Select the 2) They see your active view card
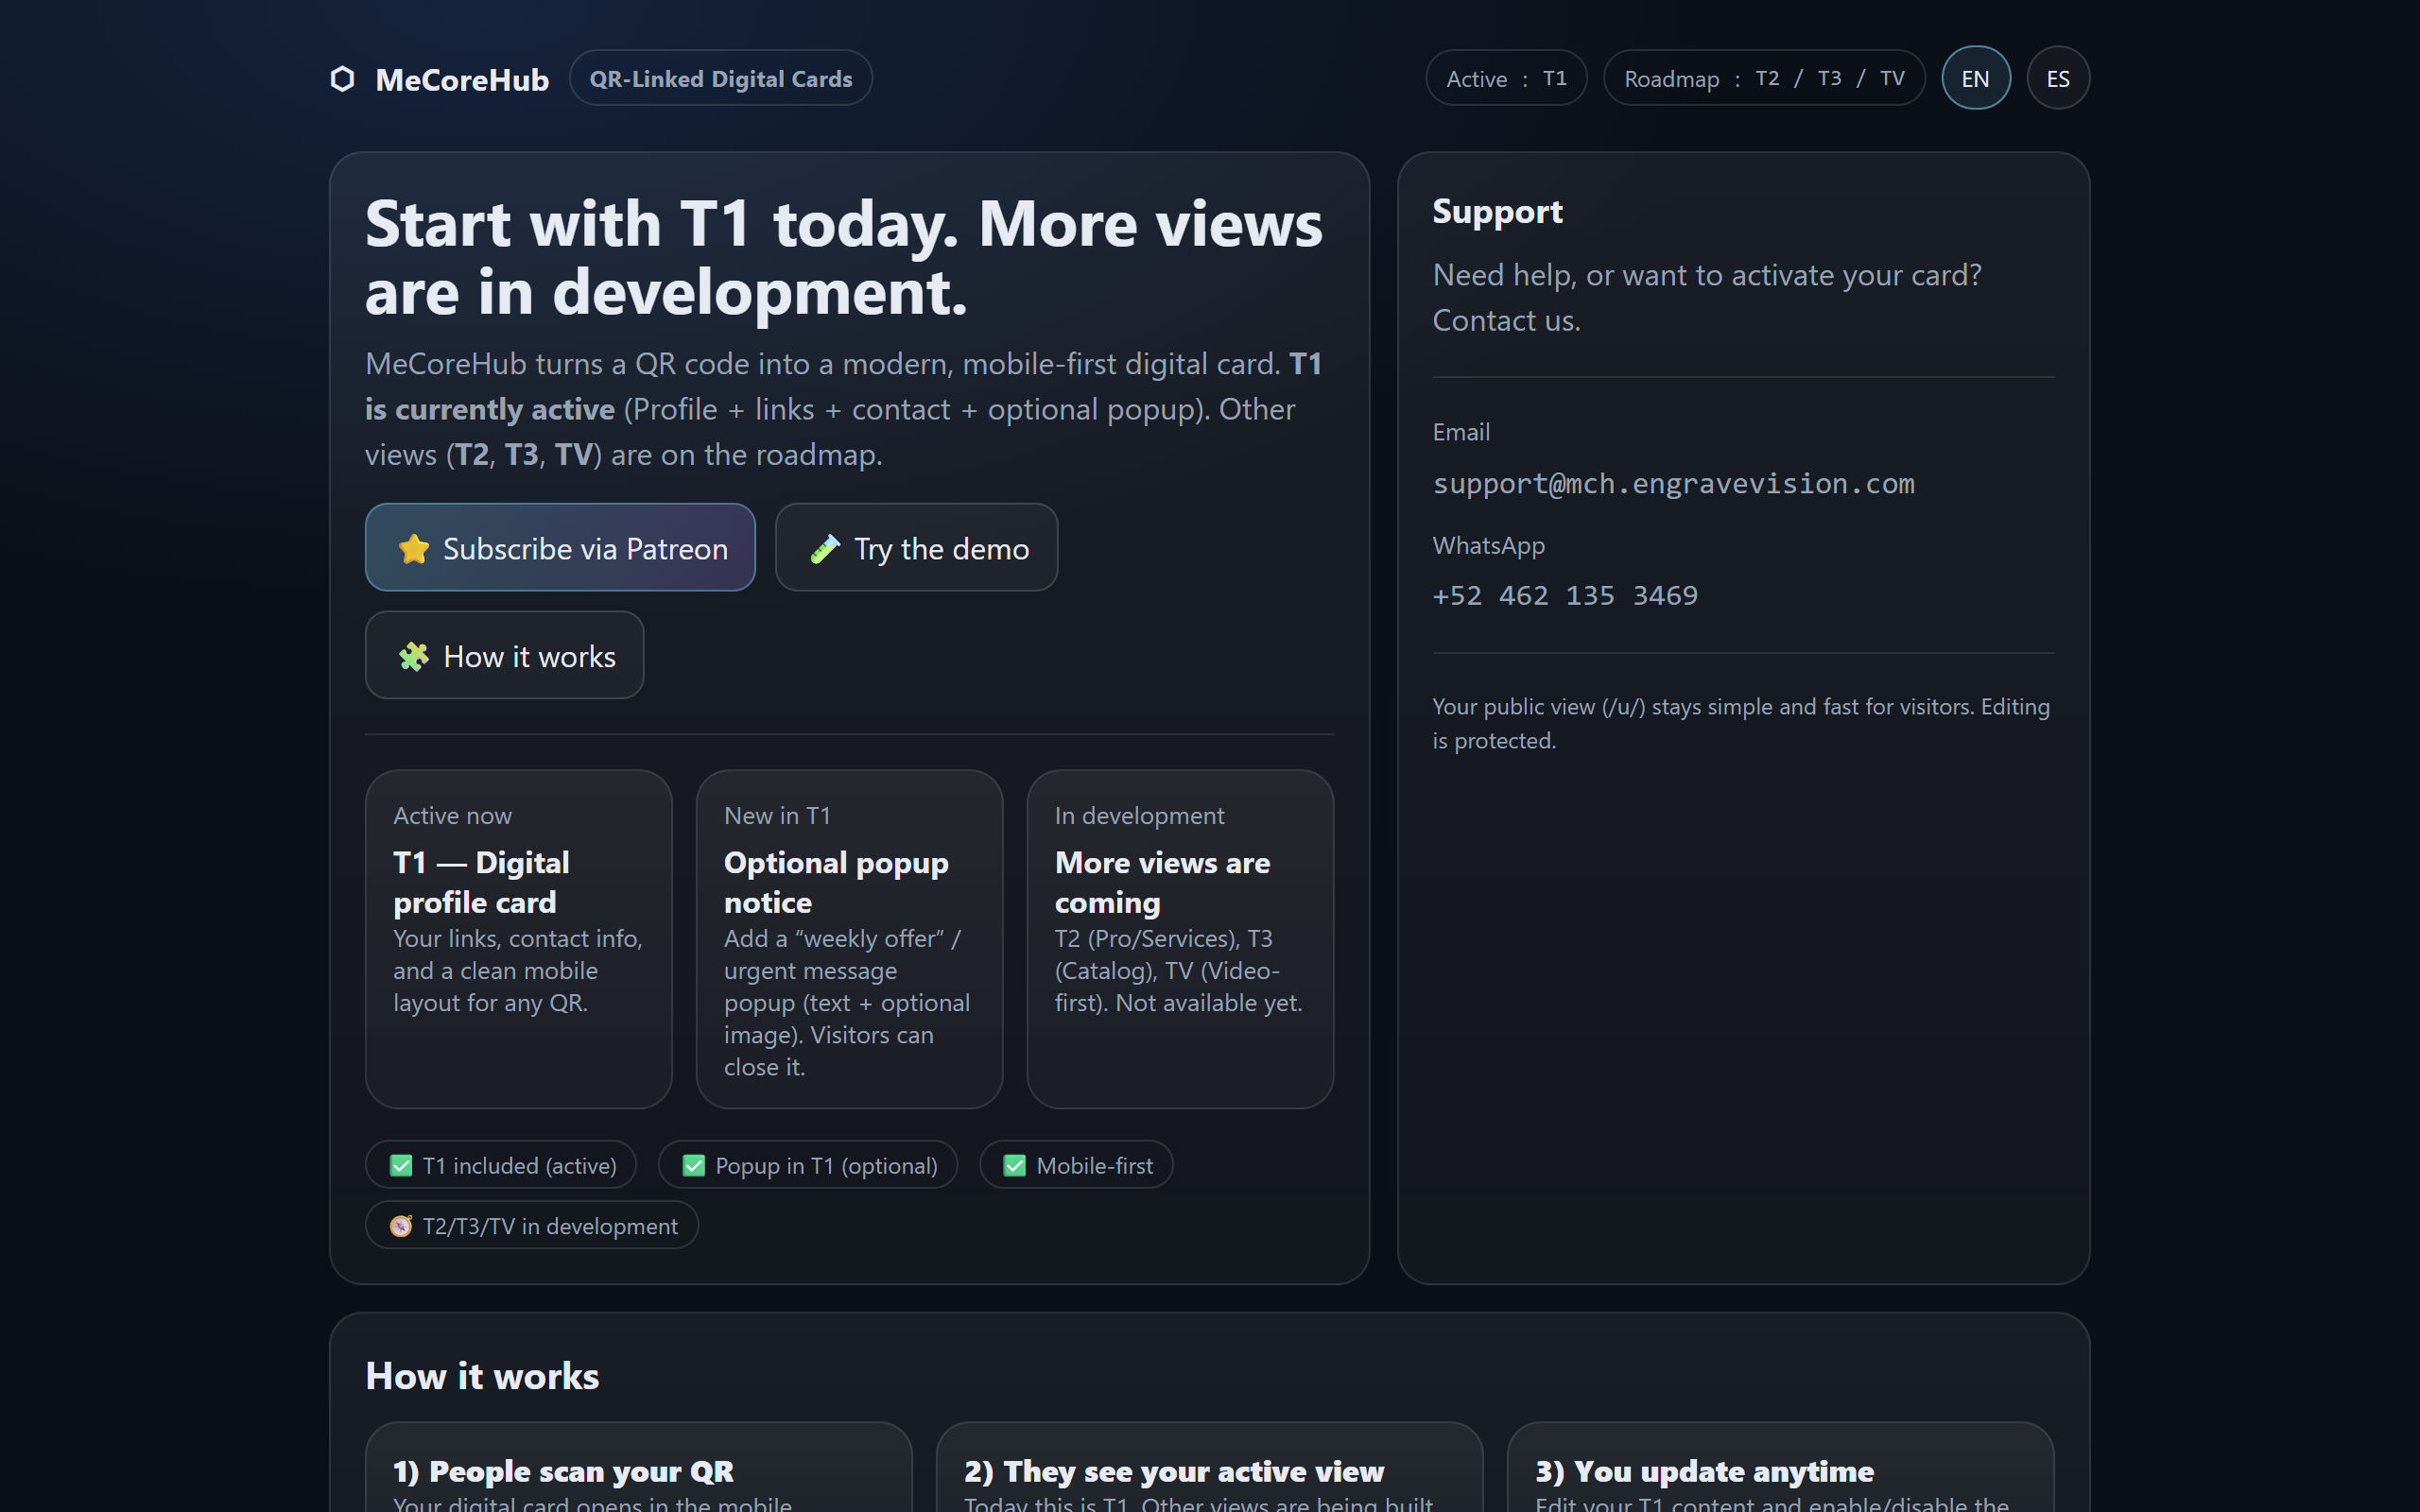 pyautogui.click(x=1210, y=1467)
